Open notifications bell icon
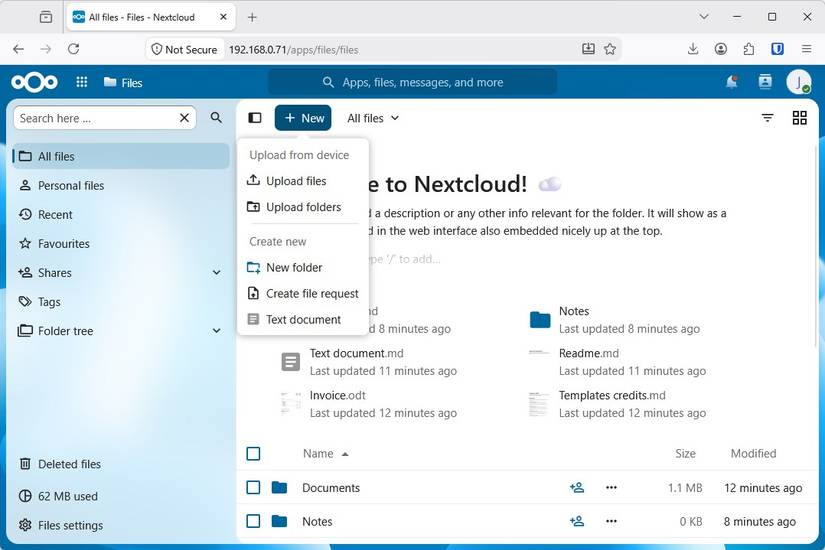Screen dimensions: 825x550 [731, 82]
